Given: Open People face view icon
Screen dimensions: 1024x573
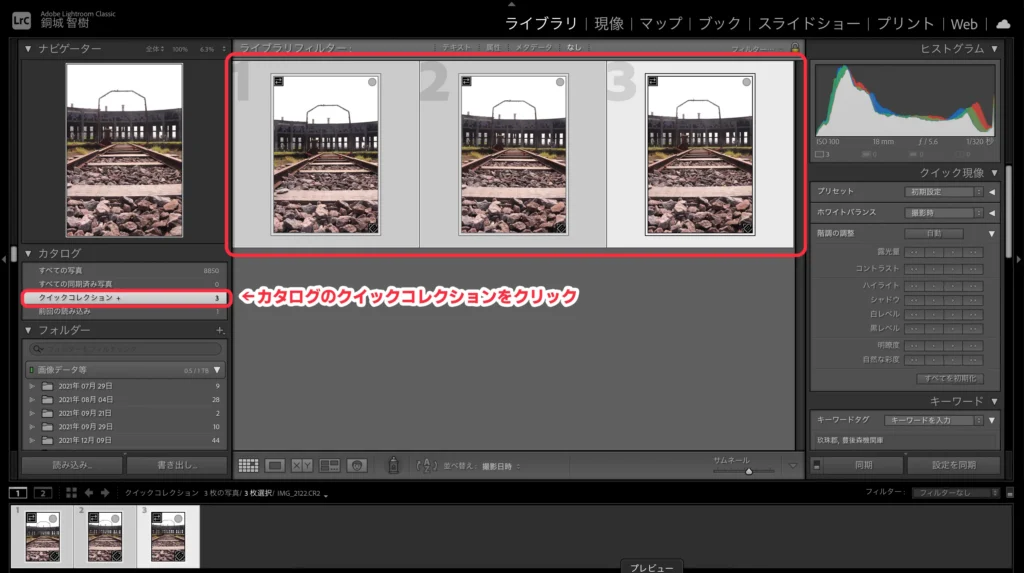Looking at the screenshot, I should [x=356, y=465].
